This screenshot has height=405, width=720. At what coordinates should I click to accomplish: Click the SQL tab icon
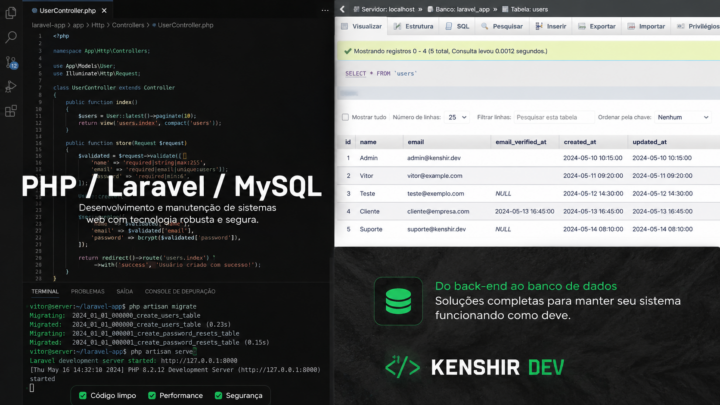pyautogui.click(x=449, y=26)
